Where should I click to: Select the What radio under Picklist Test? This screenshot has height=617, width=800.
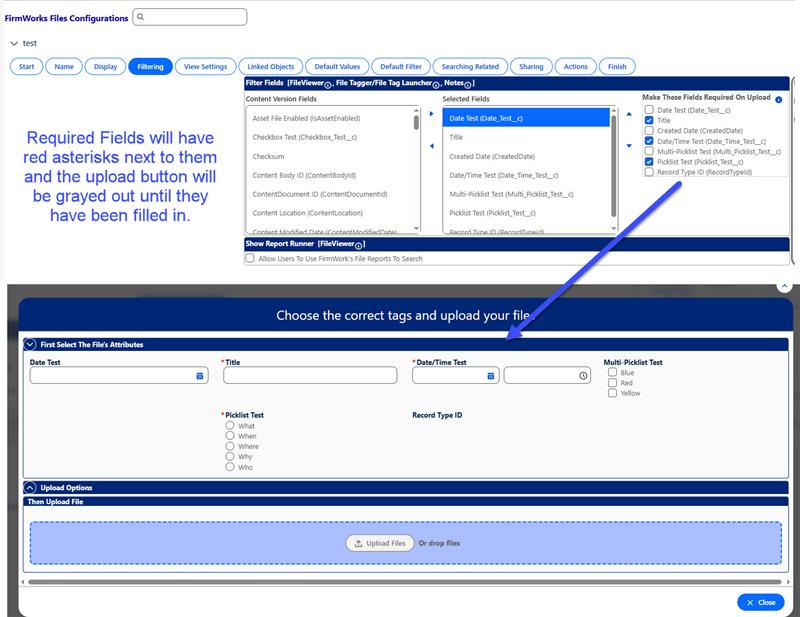(228, 423)
